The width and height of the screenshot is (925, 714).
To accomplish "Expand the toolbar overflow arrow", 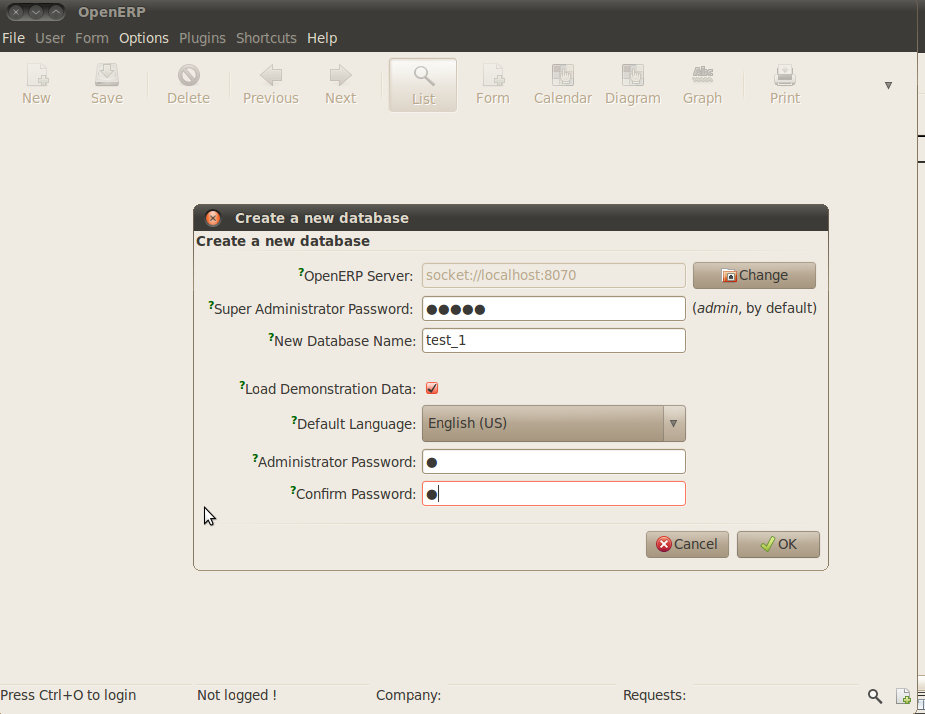I will tap(888, 85).
